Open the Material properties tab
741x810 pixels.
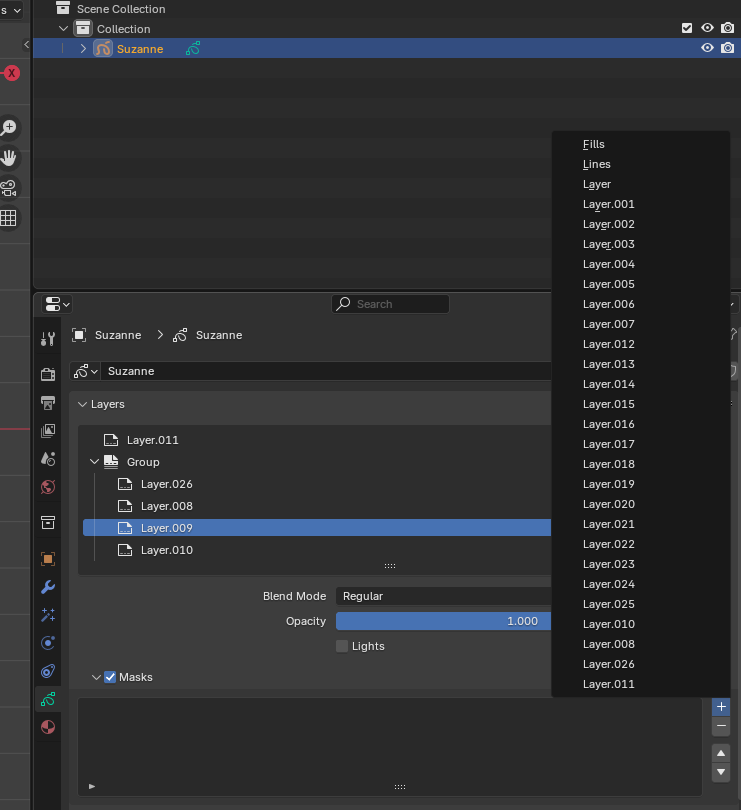[48, 727]
